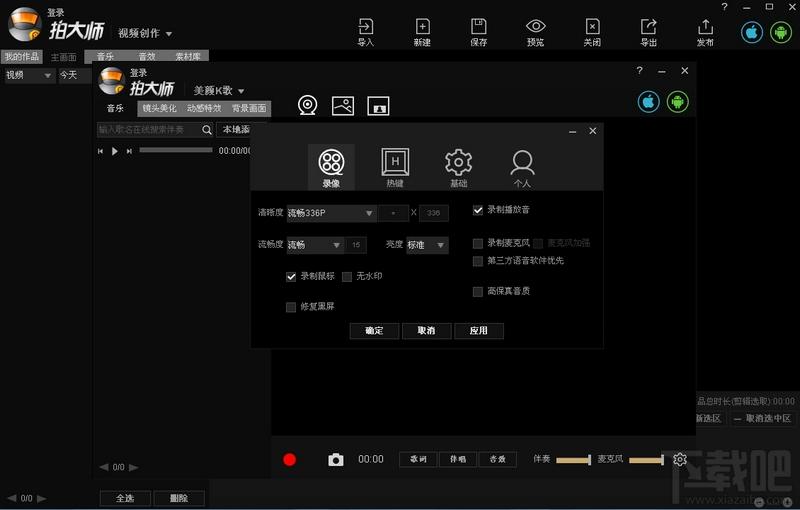Open the 今天 date filter dropdown
Screen dimensions: 800x510
[74, 75]
